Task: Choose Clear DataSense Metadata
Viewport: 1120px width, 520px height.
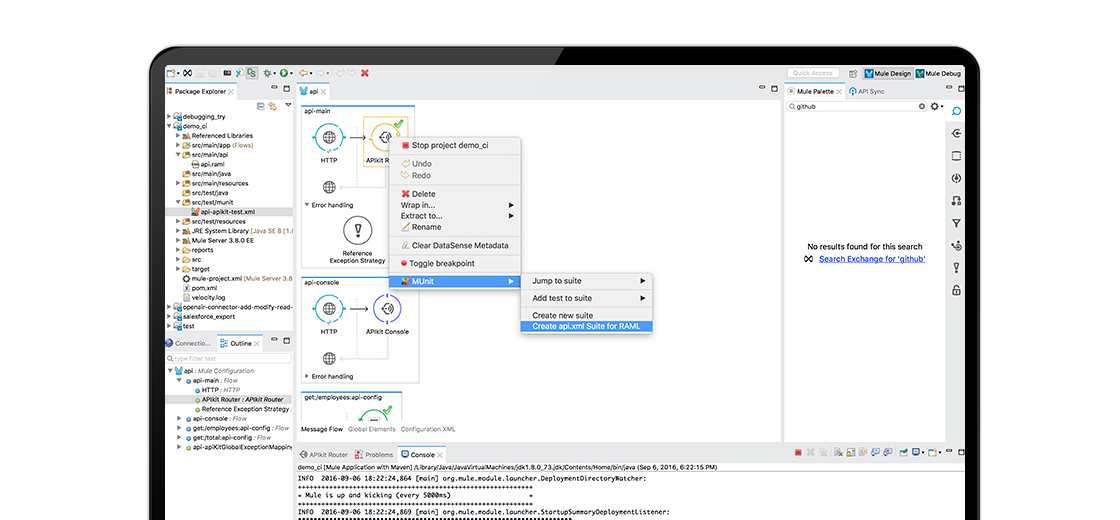Action: (x=455, y=245)
